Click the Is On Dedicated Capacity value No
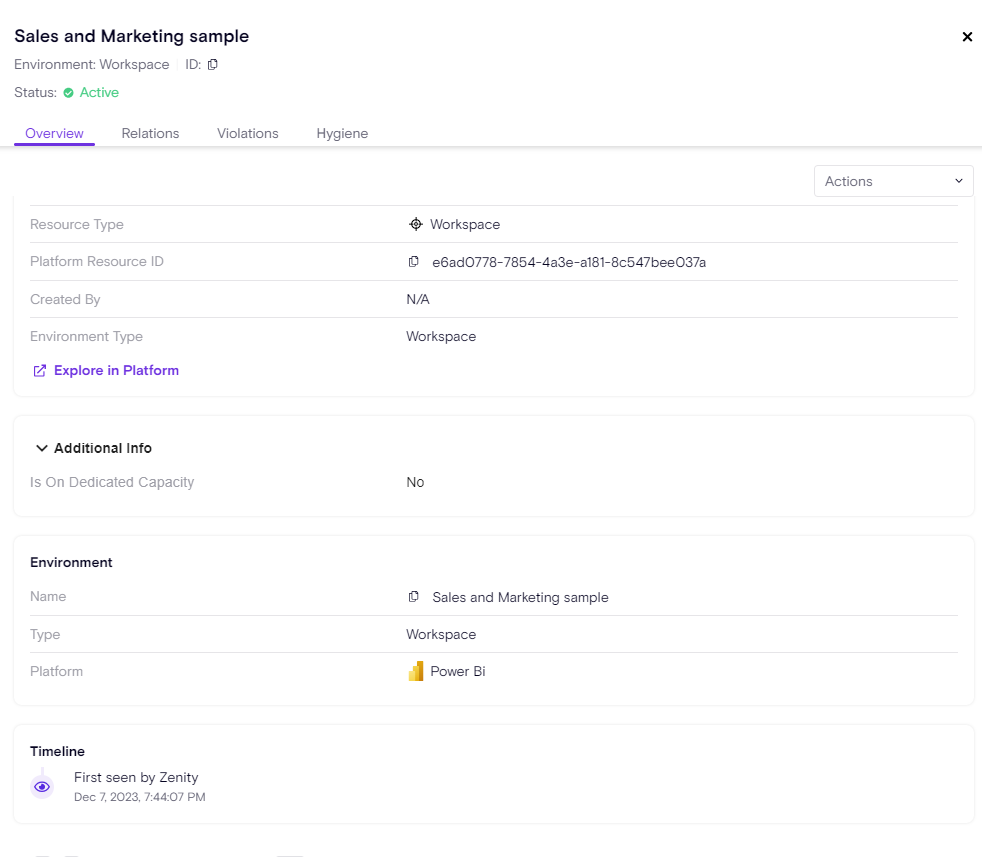Viewport: 982px width, 857px height. (415, 482)
